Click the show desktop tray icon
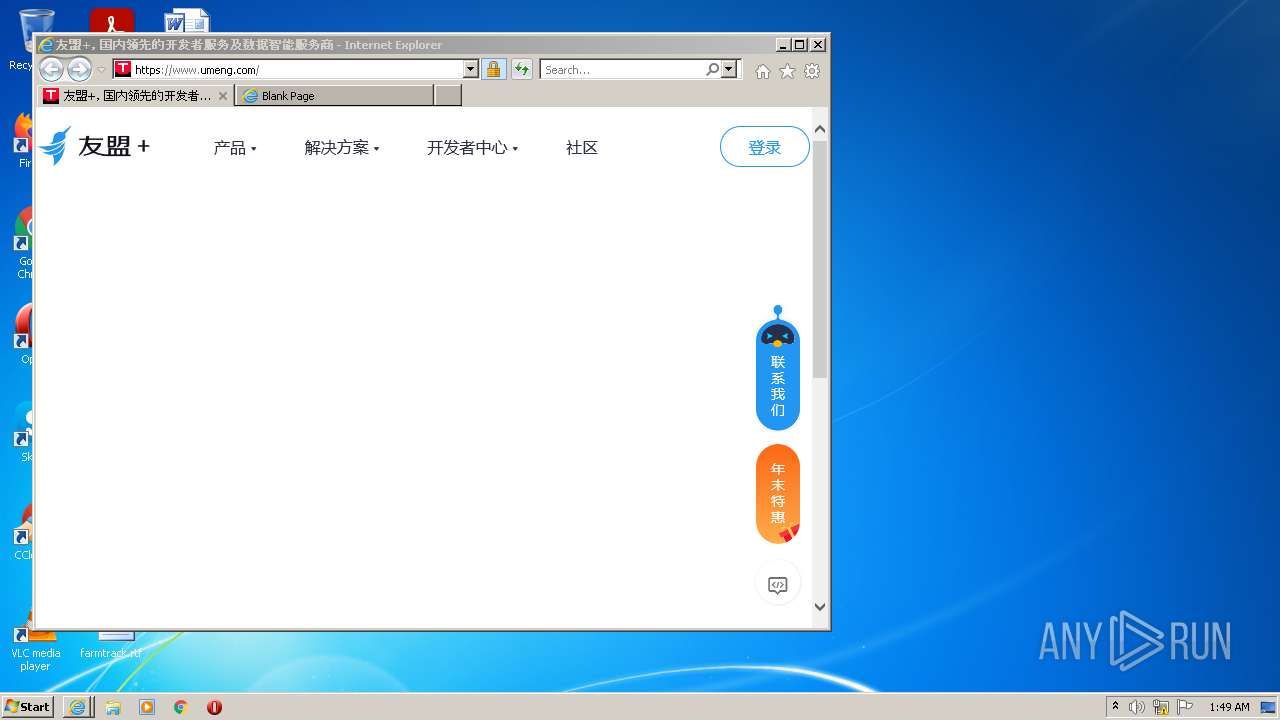Image resolution: width=1280 pixels, height=720 pixels. (x=1269, y=707)
